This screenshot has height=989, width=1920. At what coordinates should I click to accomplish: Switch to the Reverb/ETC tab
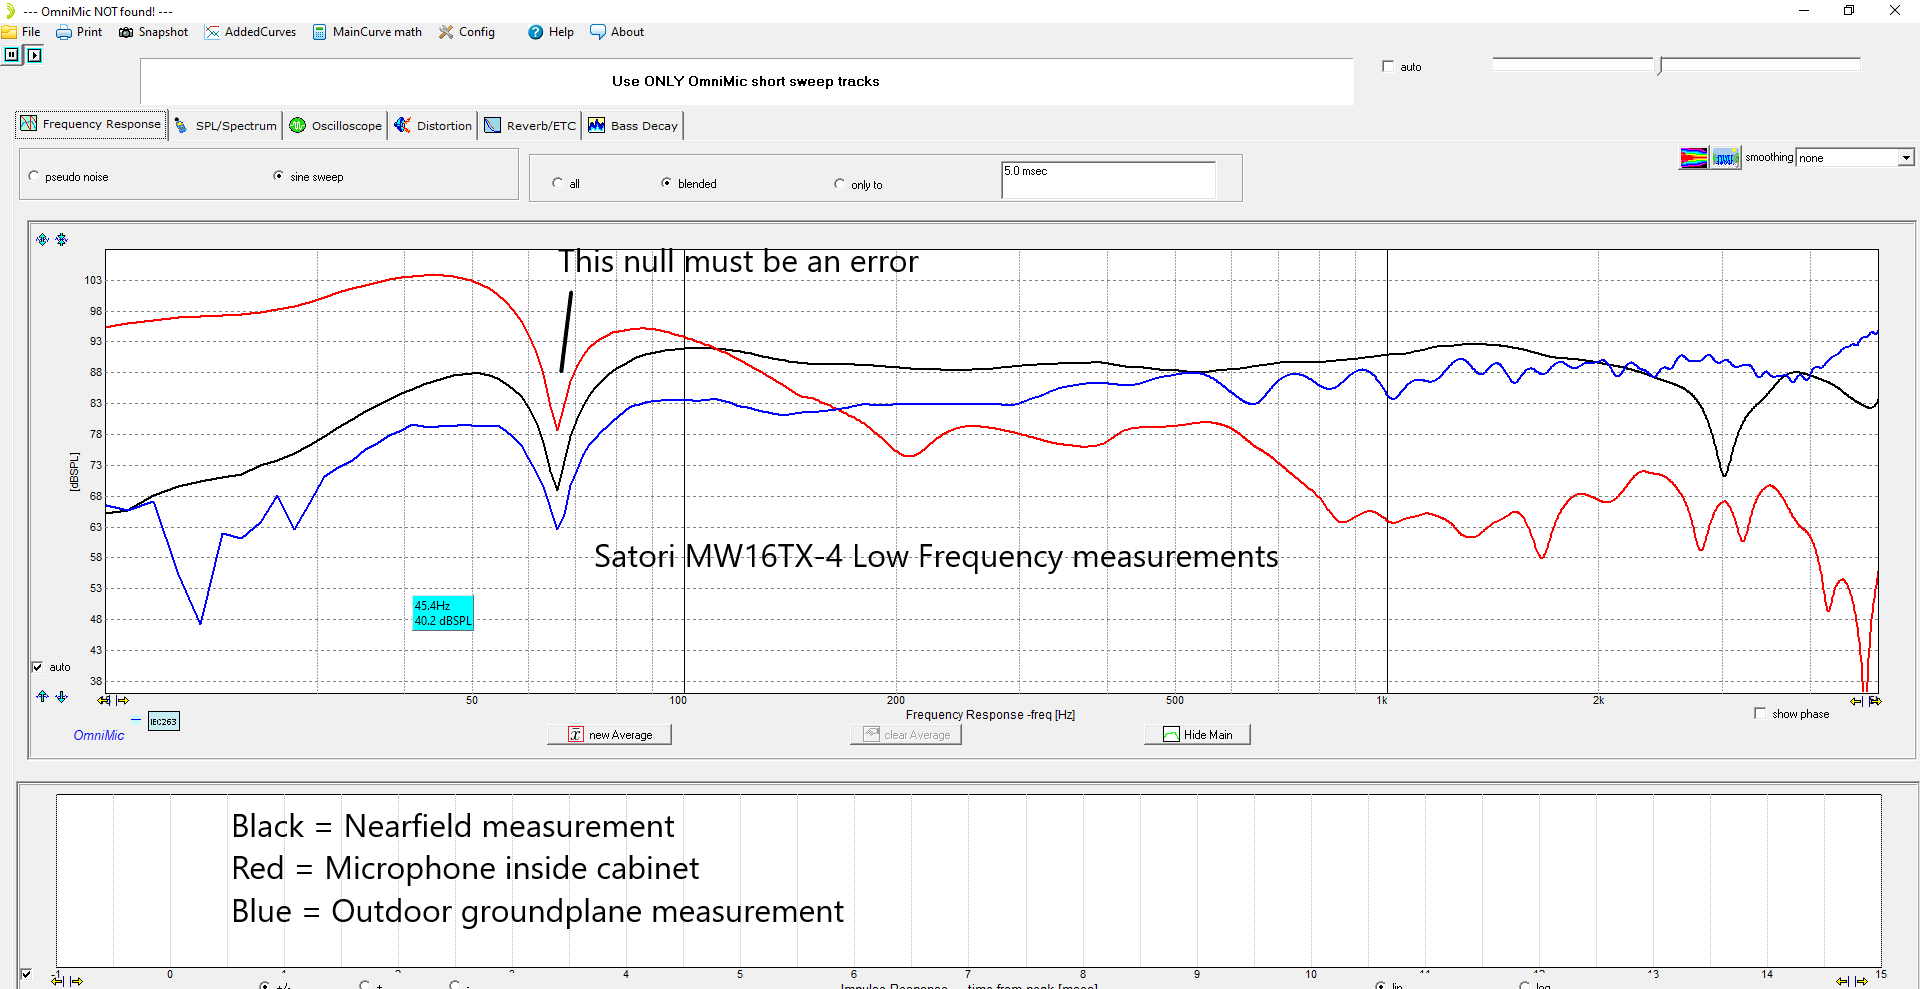530,125
